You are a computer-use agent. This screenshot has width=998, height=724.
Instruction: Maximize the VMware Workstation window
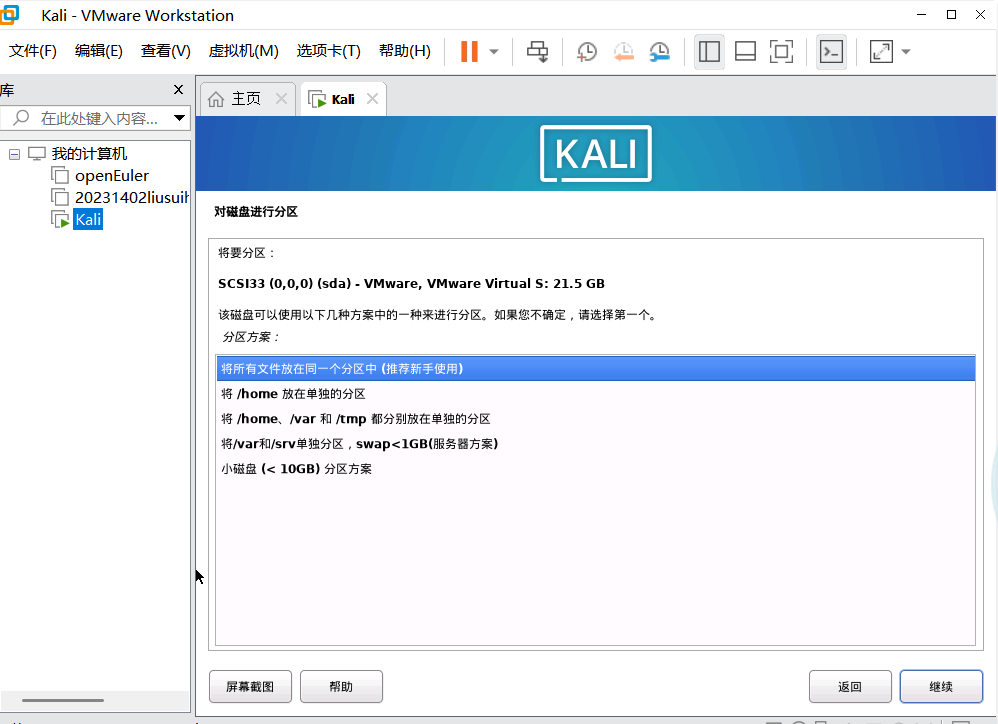tap(952, 15)
